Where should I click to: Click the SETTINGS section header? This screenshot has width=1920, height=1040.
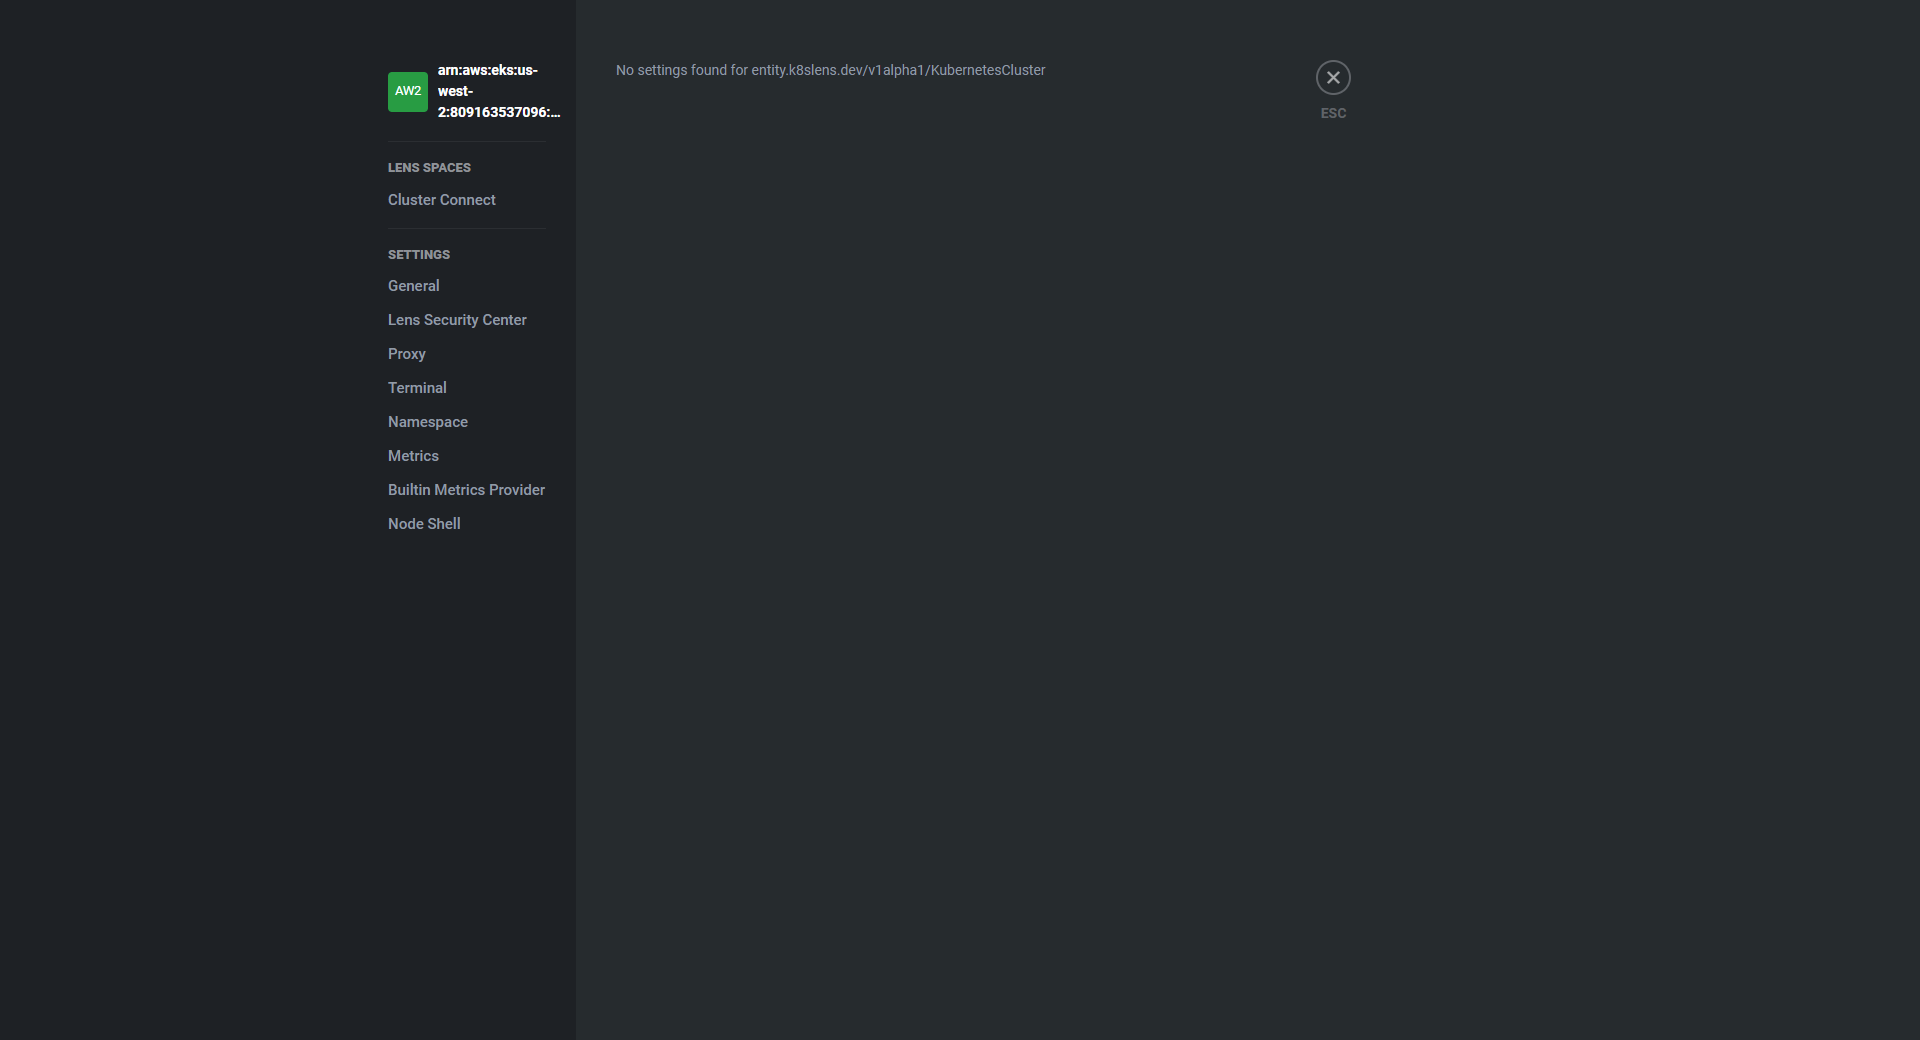pyautogui.click(x=418, y=254)
